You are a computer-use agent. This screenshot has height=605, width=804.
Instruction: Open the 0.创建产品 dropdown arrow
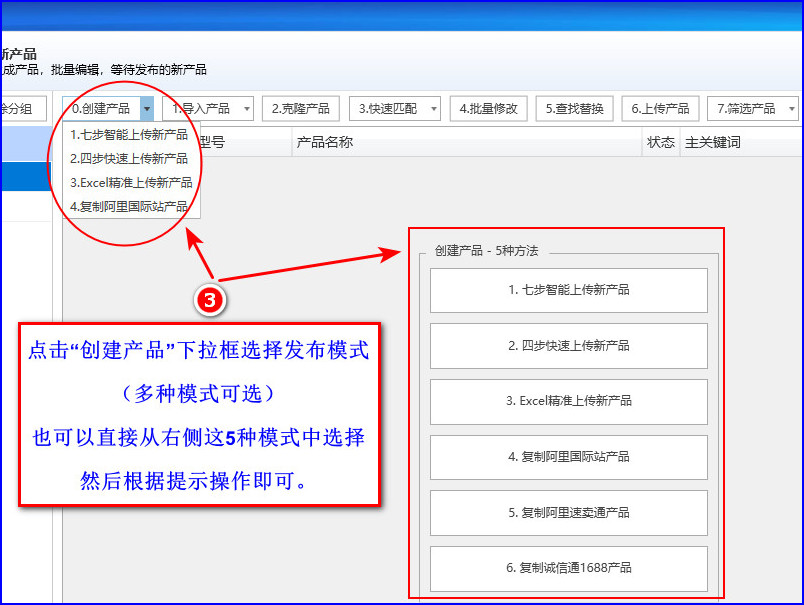click(x=147, y=109)
